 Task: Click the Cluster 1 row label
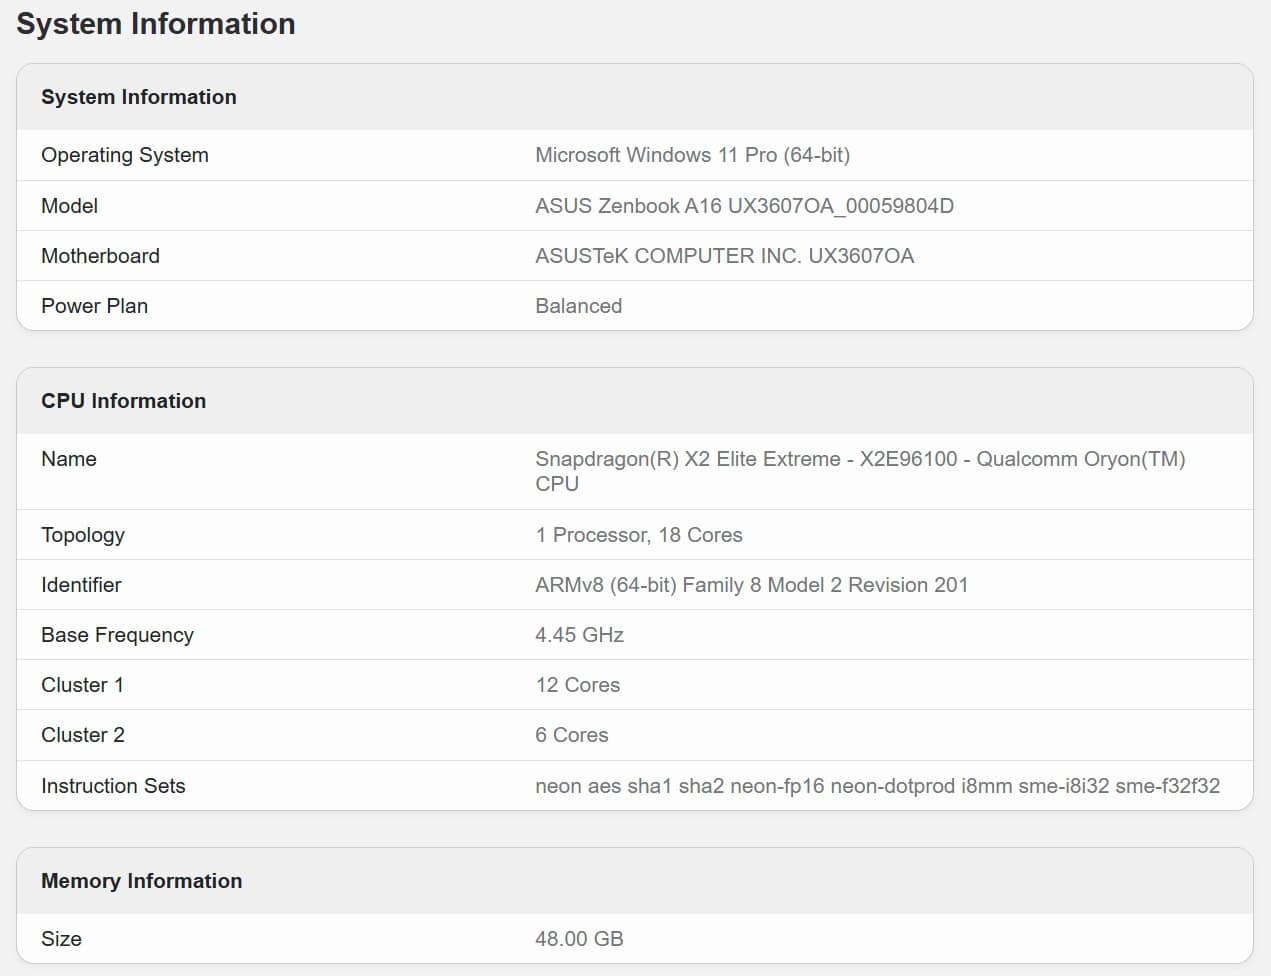82,685
